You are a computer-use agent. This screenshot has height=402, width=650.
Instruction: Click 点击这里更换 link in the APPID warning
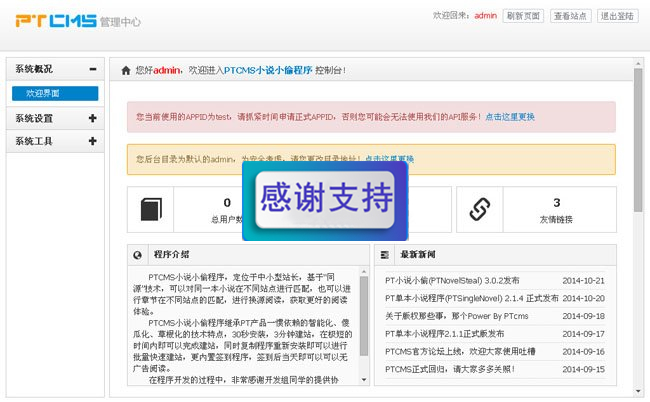tap(510, 117)
